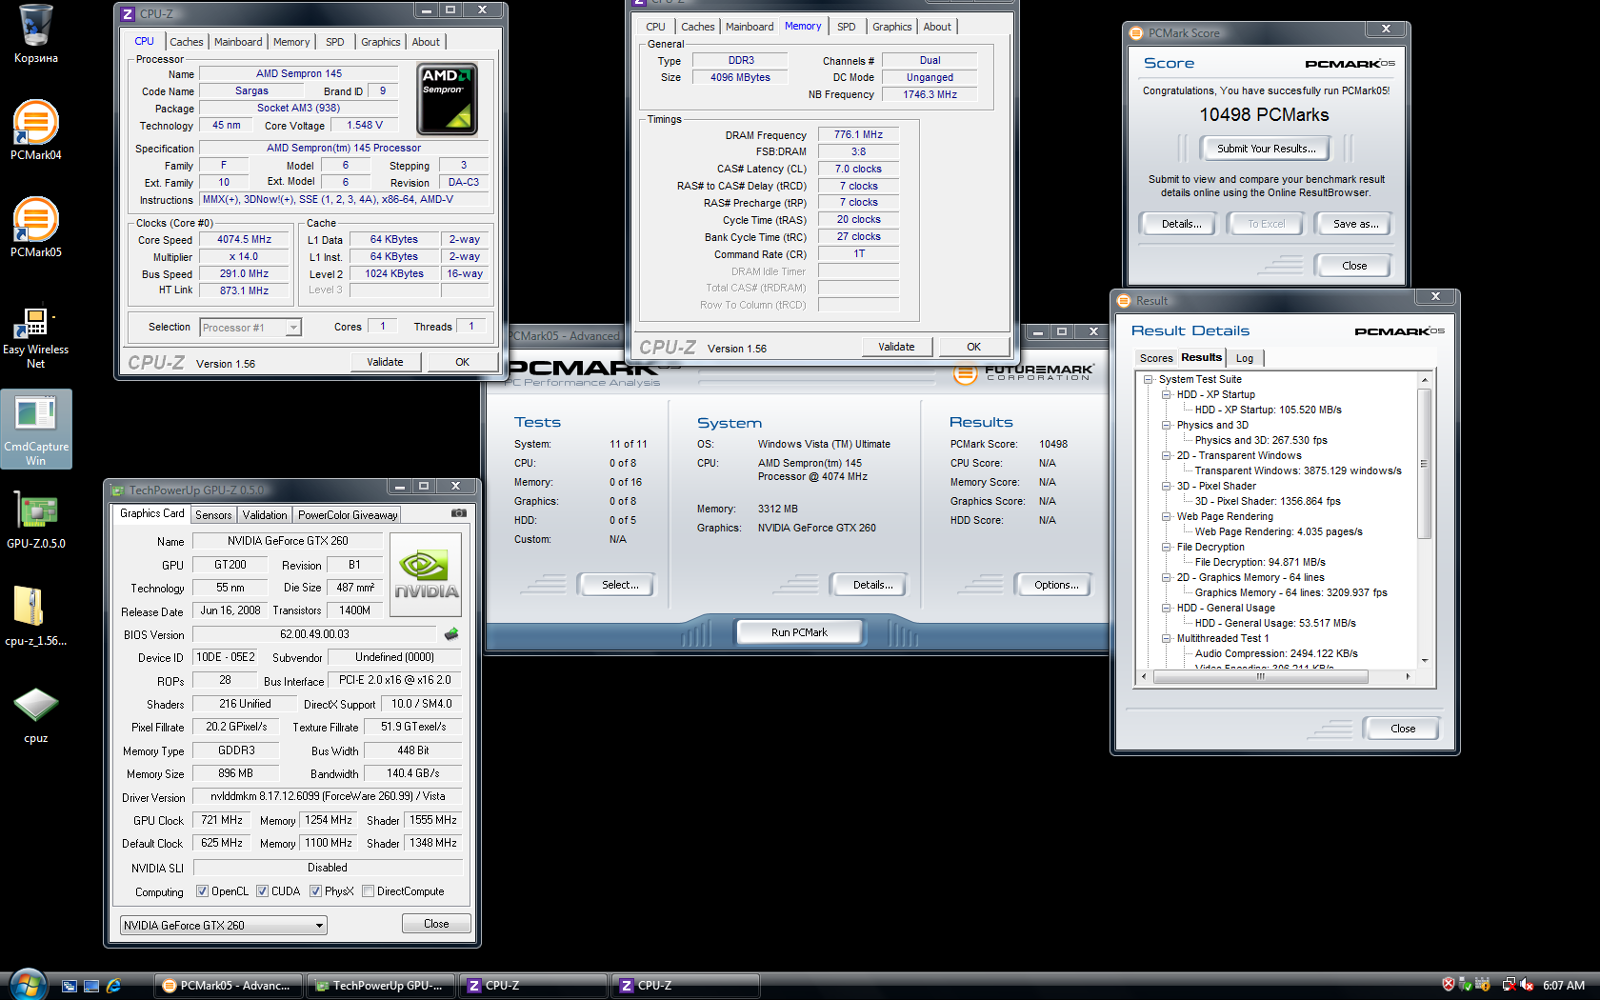The image size is (1600, 1000).
Task: Open the Log tab in Result Details
Action: (1244, 358)
